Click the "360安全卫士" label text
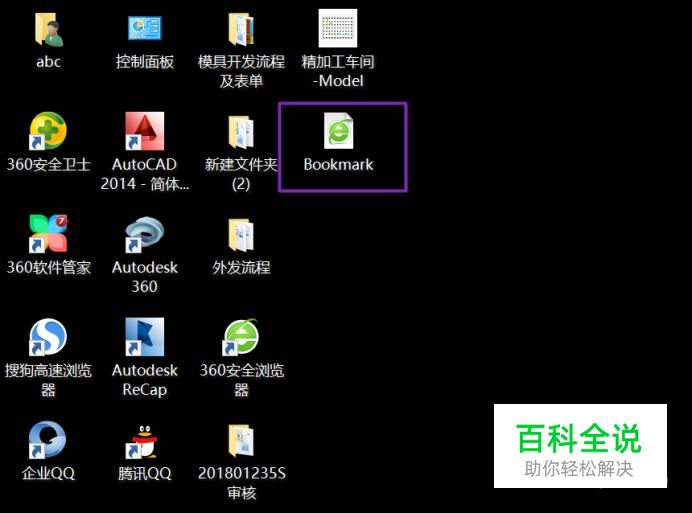 tap(49, 165)
